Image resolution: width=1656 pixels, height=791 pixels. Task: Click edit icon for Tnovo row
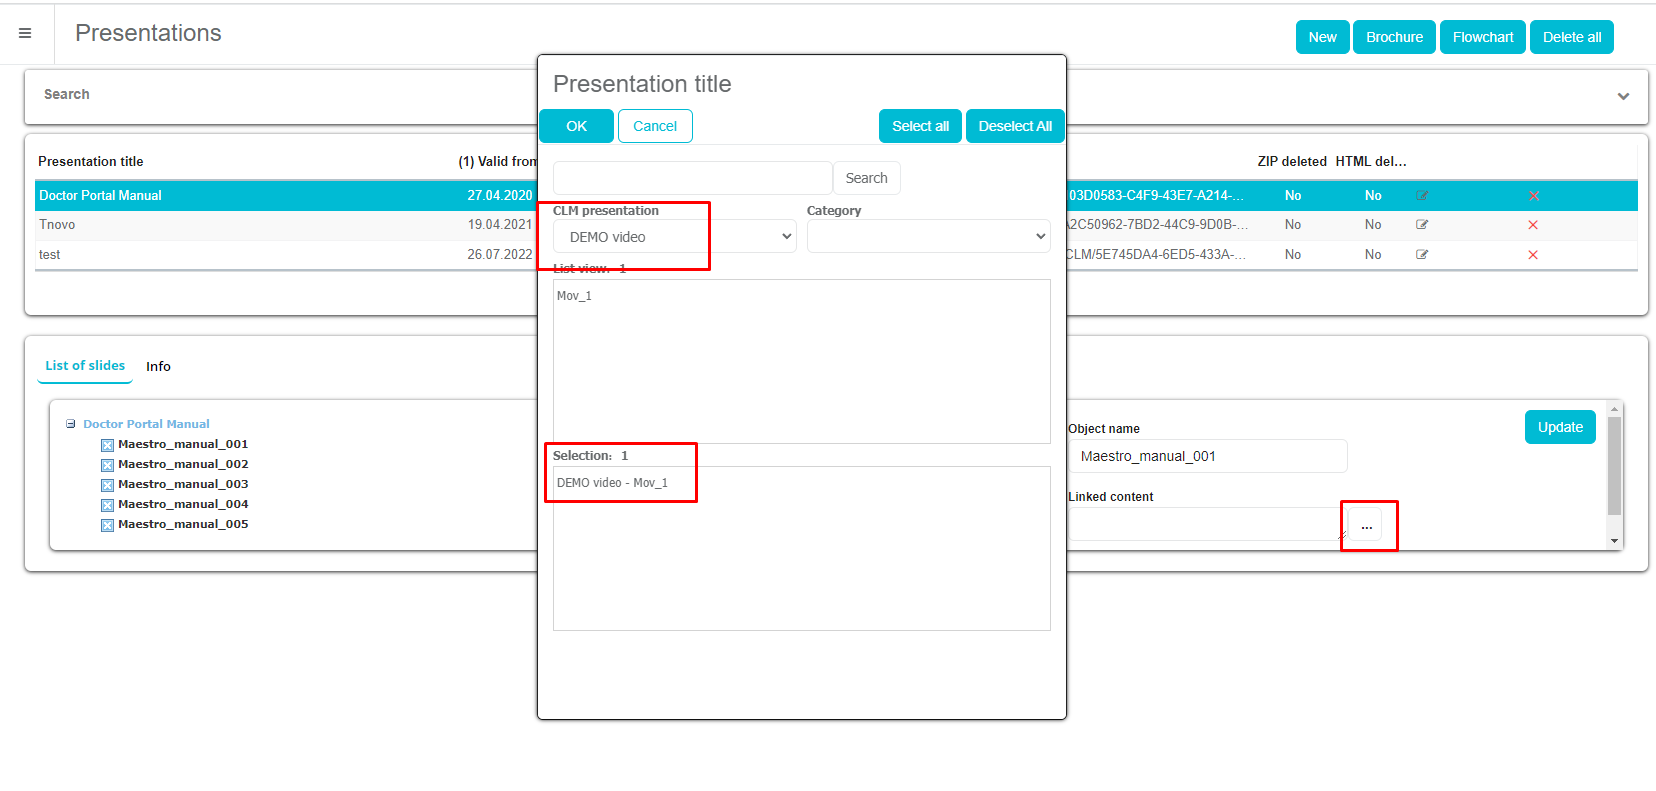1422,225
